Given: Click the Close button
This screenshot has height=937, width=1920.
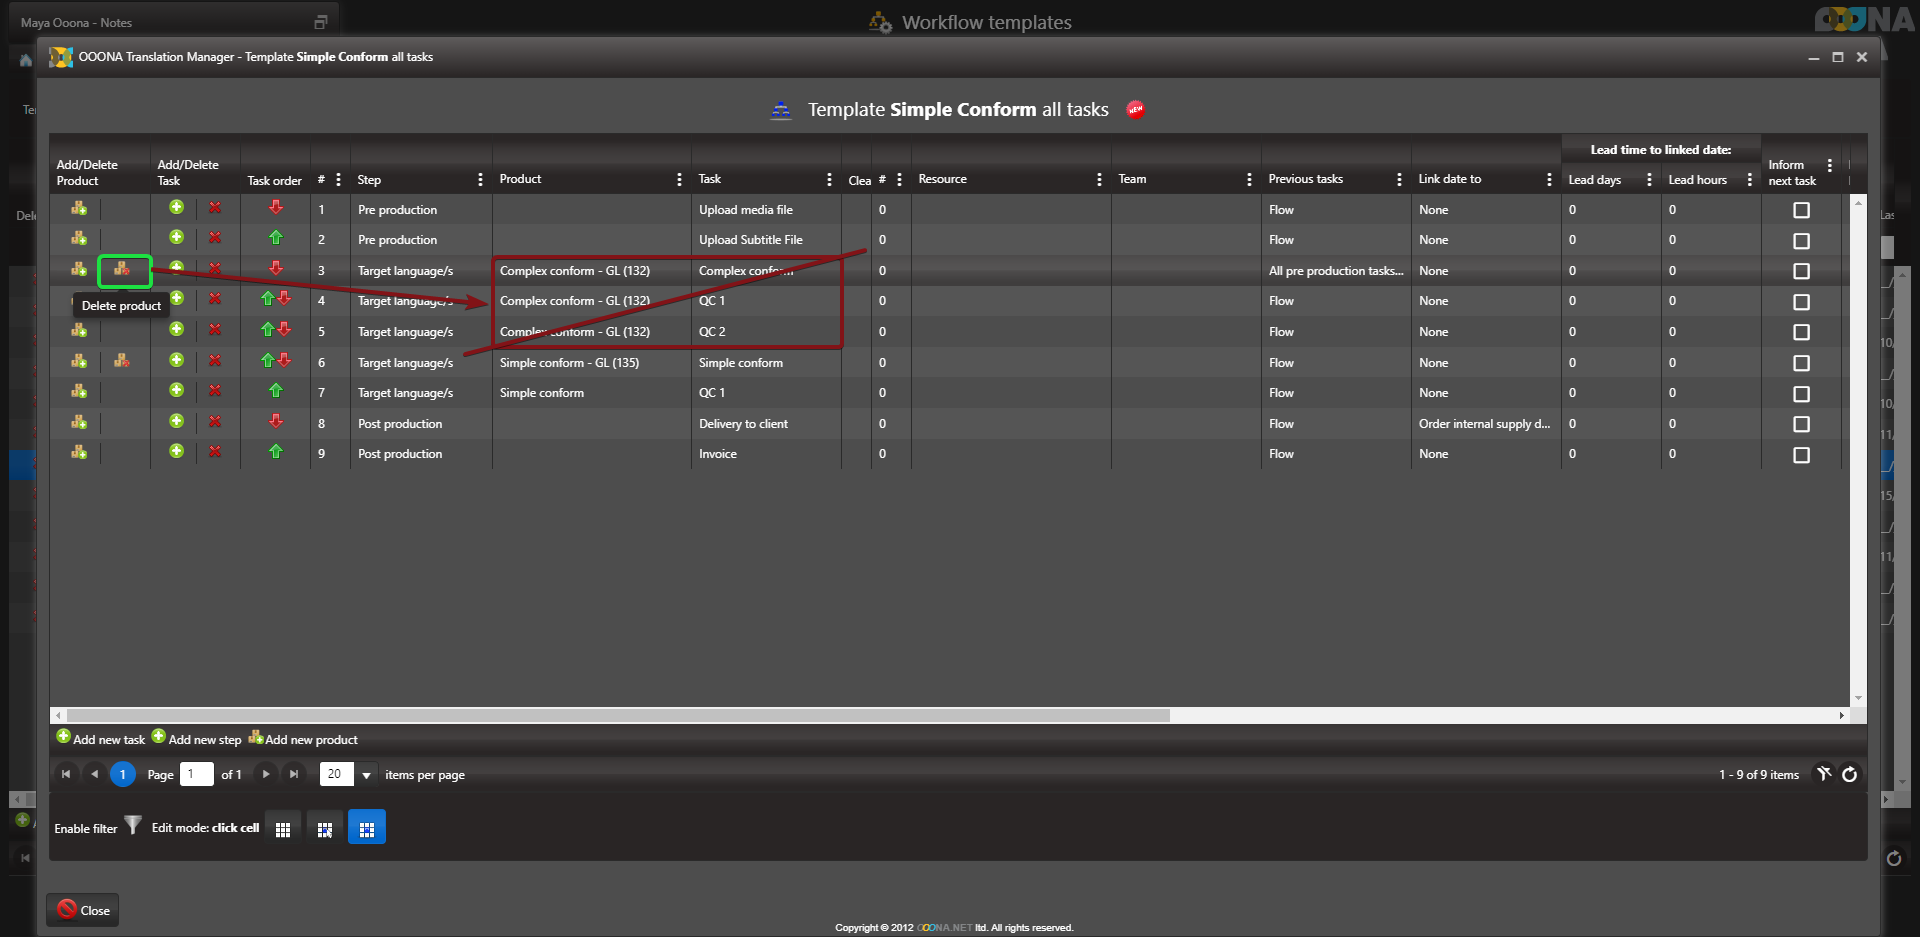Looking at the screenshot, I should 83,910.
